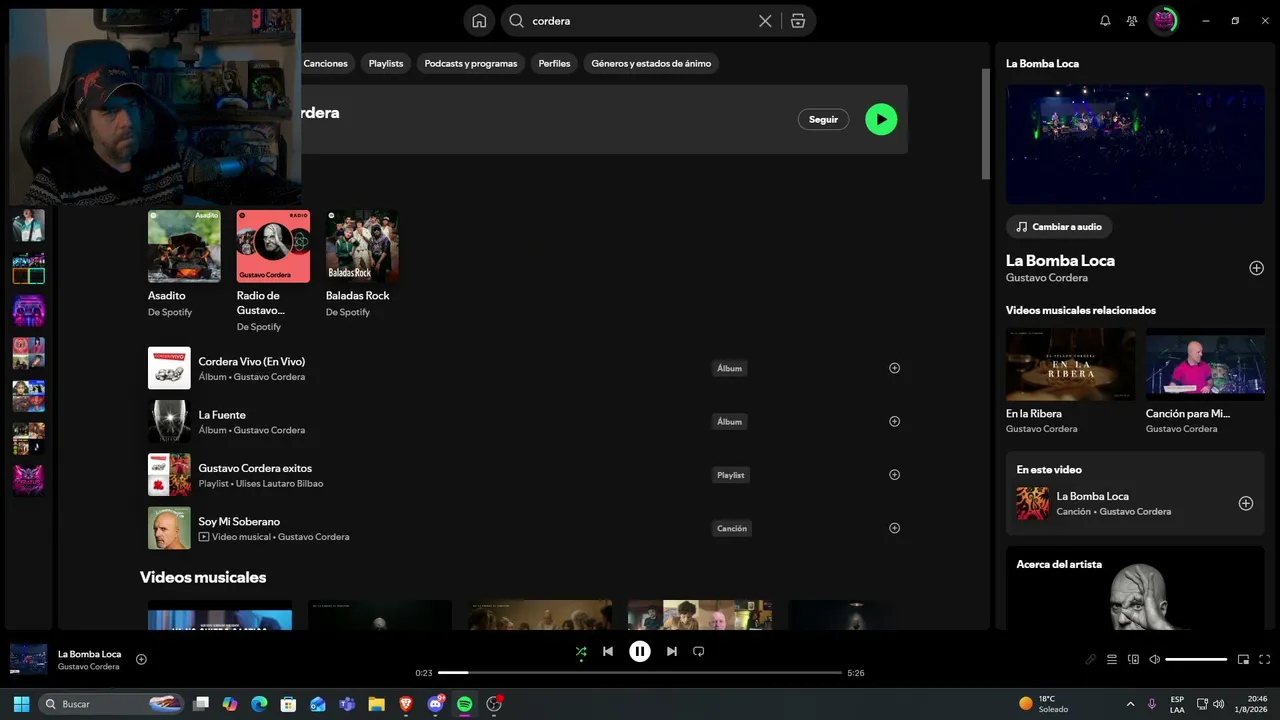Open the lyrics microphone icon
Image resolution: width=1280 pixels, height=720 pixels.
point(1091,659)
